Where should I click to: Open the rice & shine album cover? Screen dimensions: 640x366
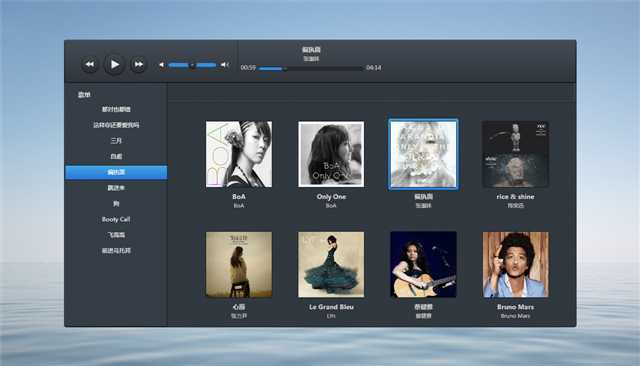click(x=516, y=154)
